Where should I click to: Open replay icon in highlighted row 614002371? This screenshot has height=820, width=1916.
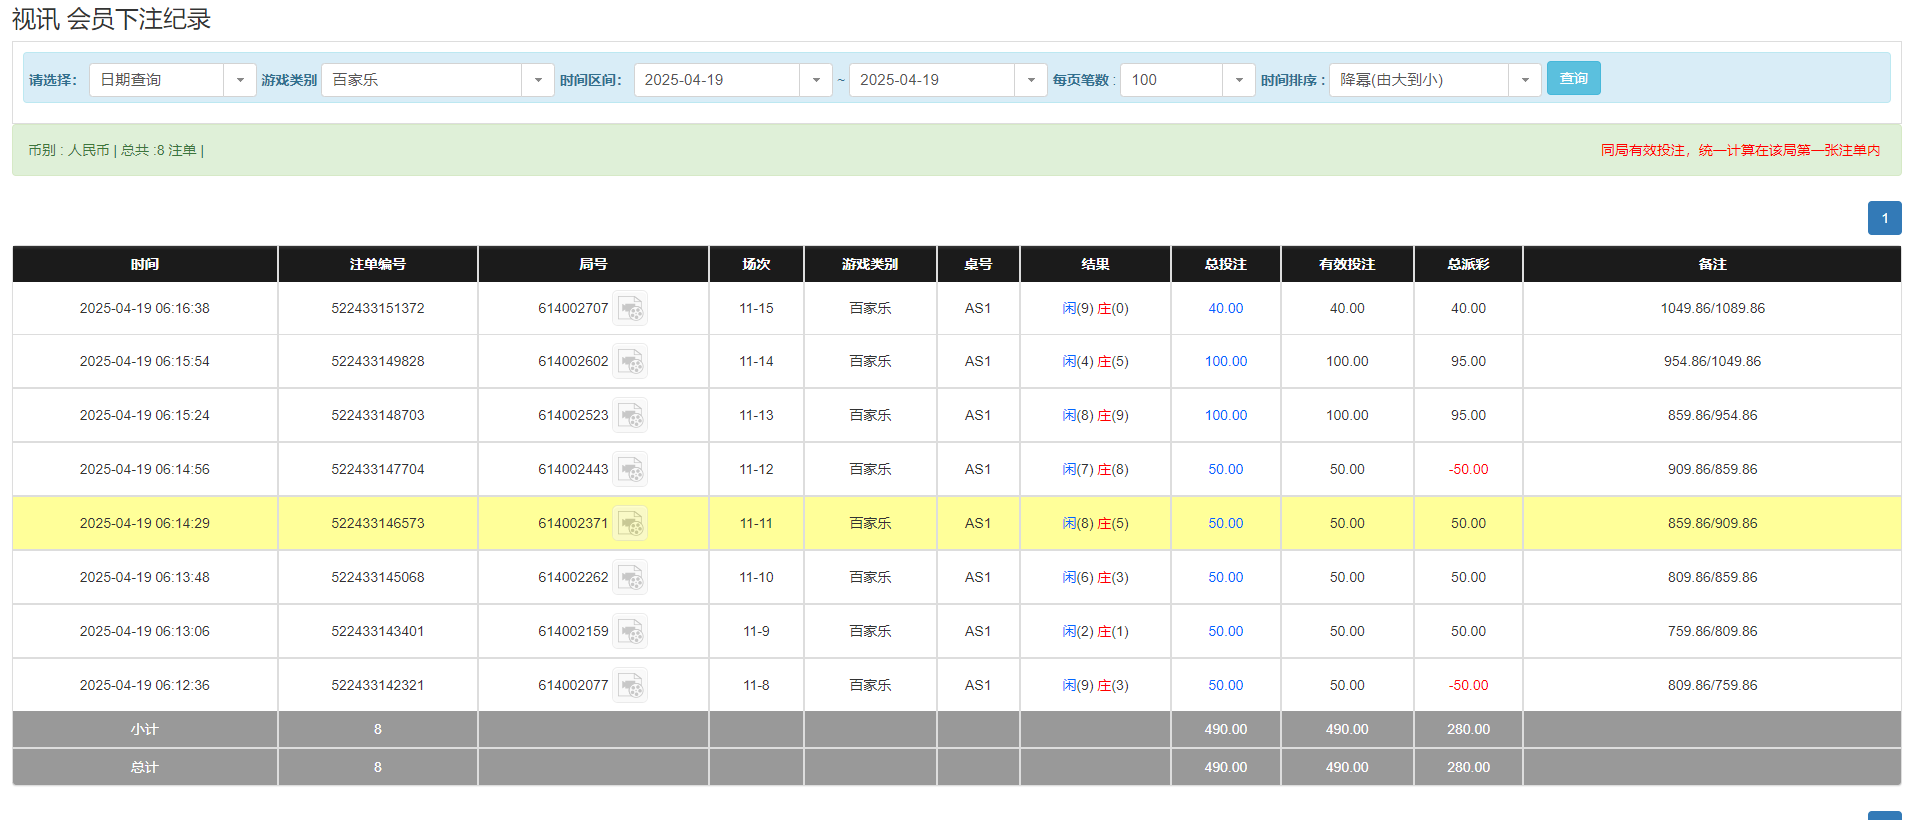click(x=630, y=524)
